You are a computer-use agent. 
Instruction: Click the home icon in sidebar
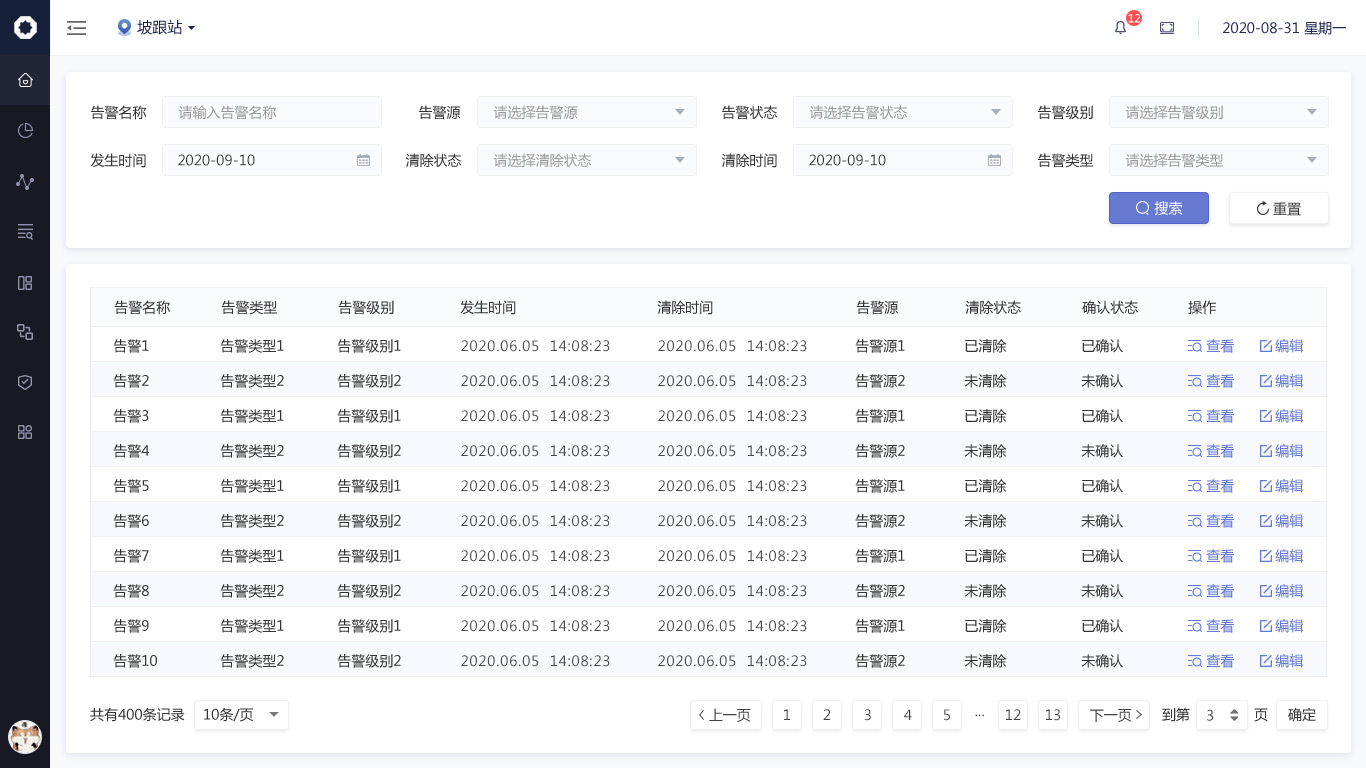pyautogui.click(x=25, y=80)
